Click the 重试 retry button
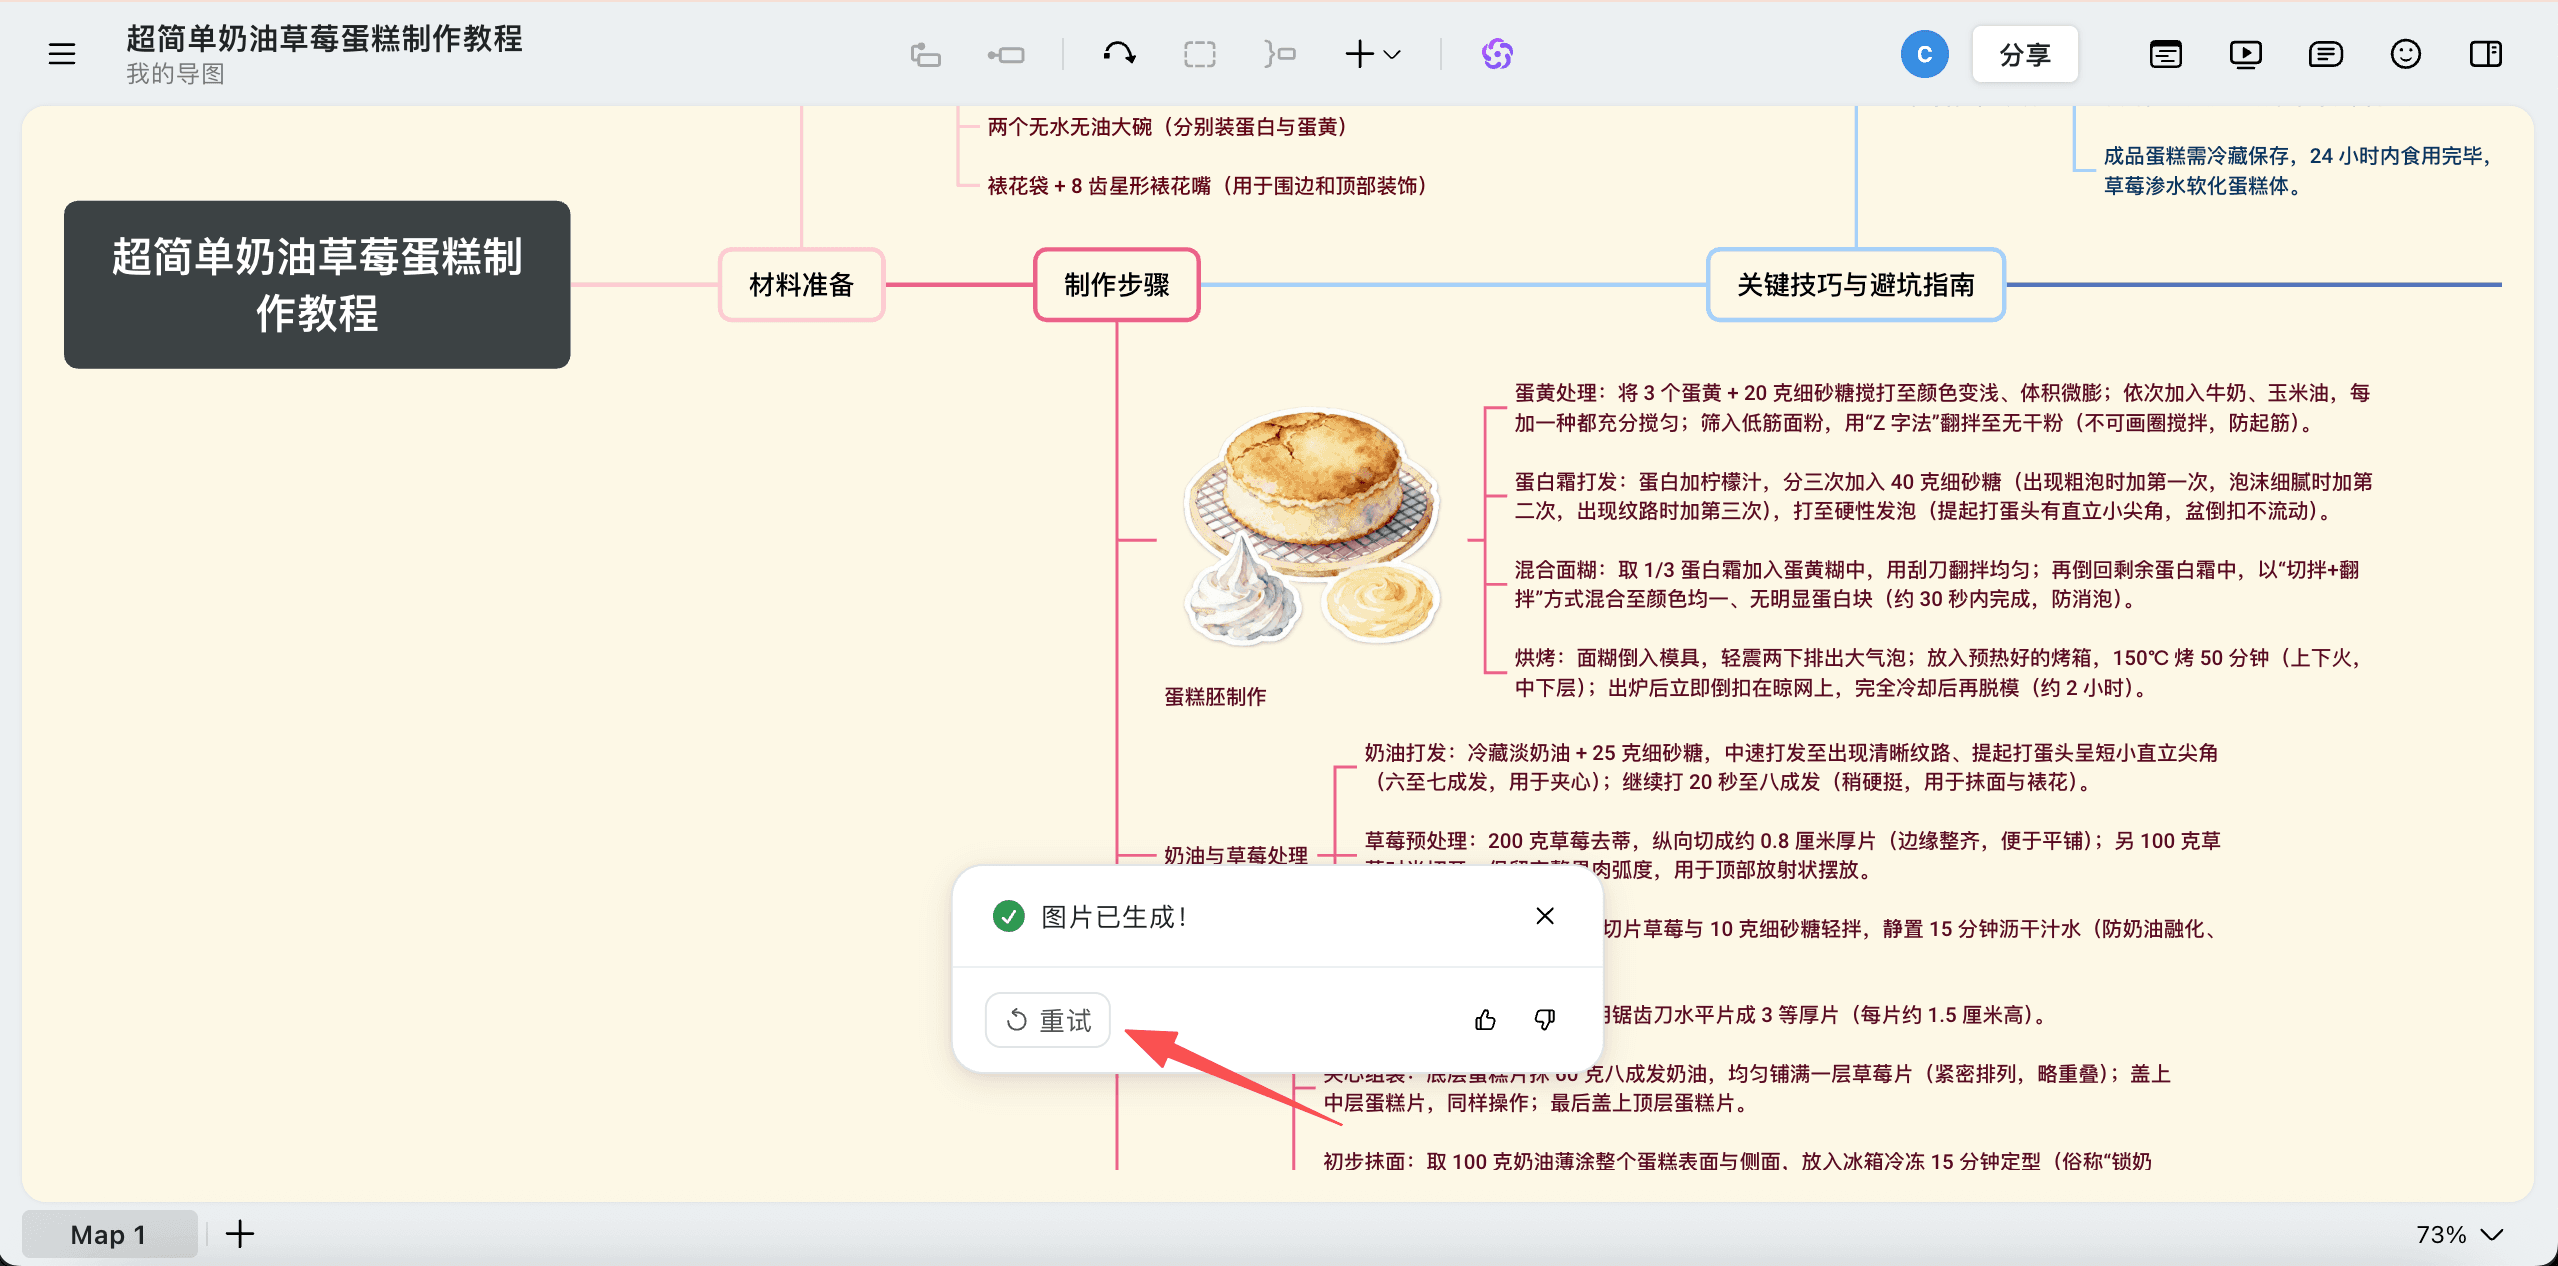Image resolution: width=2558 pixels, height=1266 pixels. (x=1046, y=1019)
